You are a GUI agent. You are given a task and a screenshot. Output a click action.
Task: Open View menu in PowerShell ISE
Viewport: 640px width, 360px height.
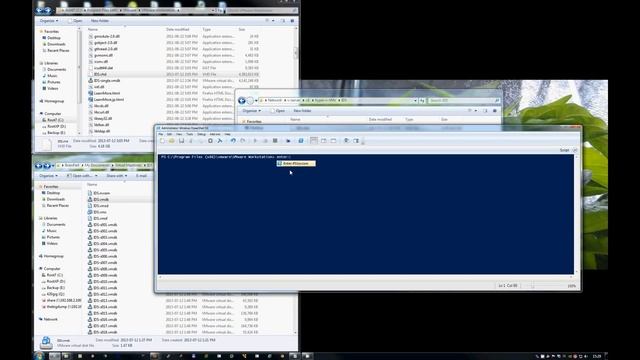pos(179,134)
